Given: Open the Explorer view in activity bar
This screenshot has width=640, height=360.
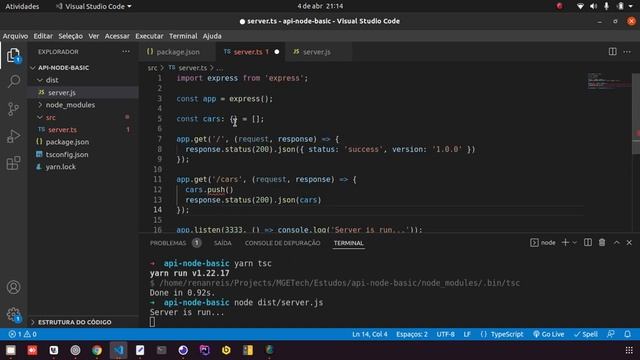Looking at the screenshot, I should coord(13,55).
